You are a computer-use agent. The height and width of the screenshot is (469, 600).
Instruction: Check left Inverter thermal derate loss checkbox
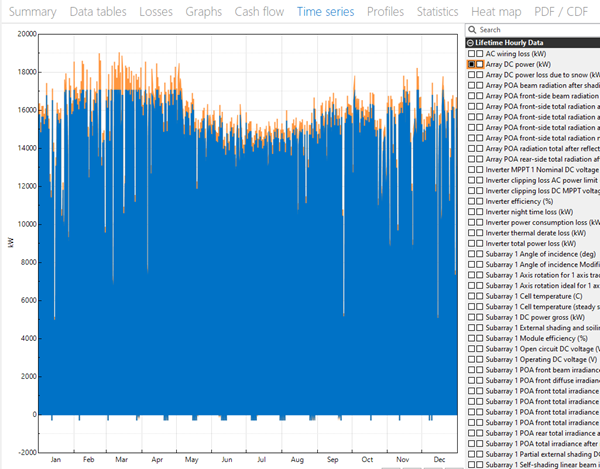click(471, 233)
